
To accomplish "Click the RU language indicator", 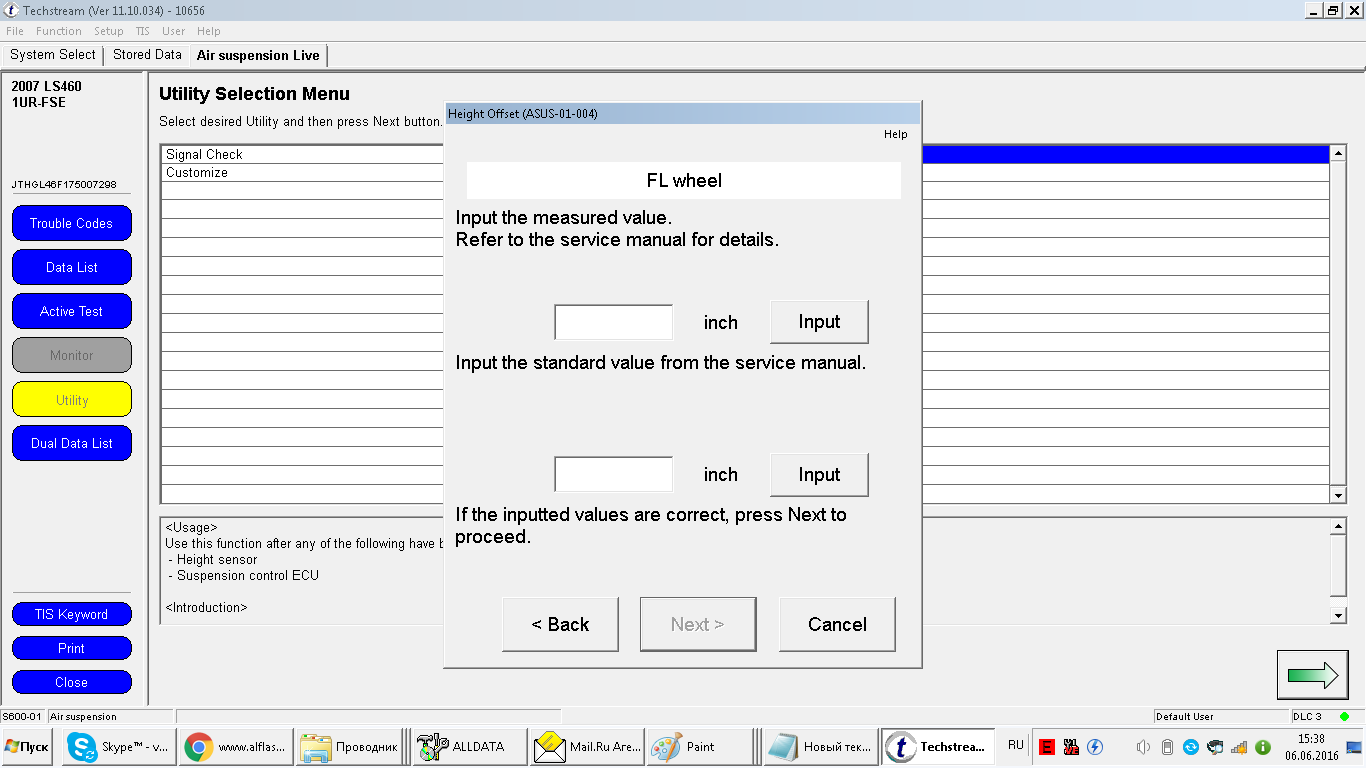I will tap(1016, 746).
